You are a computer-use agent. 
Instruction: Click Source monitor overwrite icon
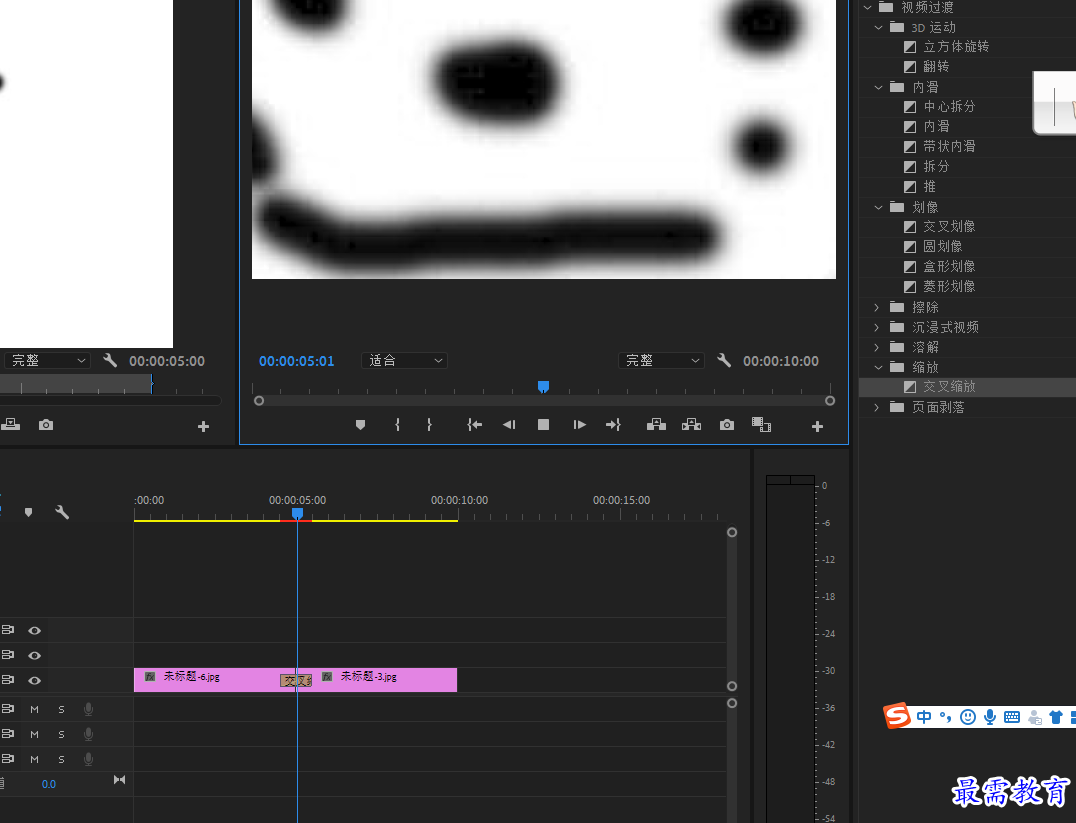coord(10,425)
